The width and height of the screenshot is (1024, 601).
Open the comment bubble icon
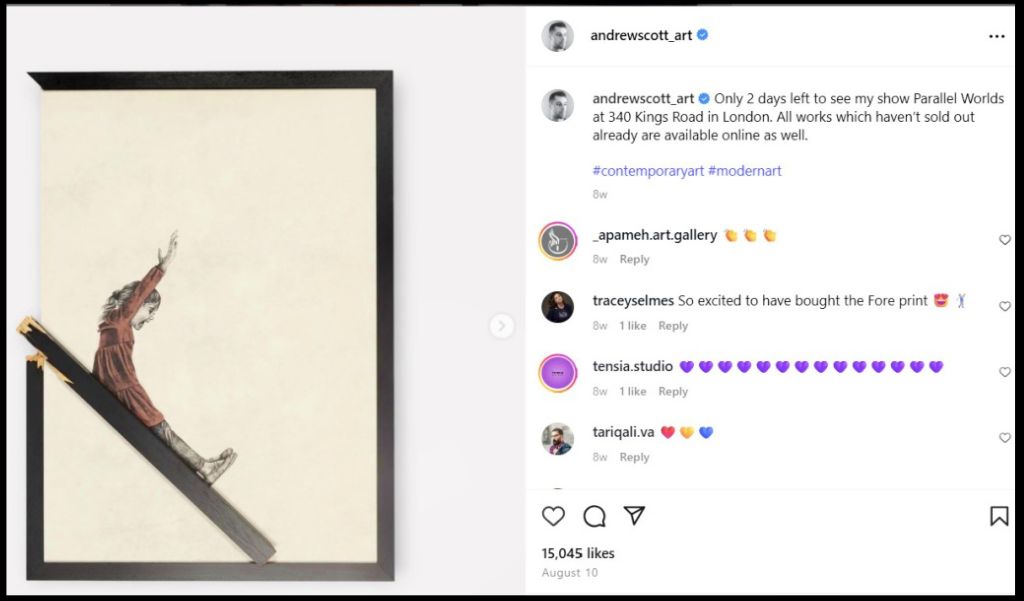(595, 516)
